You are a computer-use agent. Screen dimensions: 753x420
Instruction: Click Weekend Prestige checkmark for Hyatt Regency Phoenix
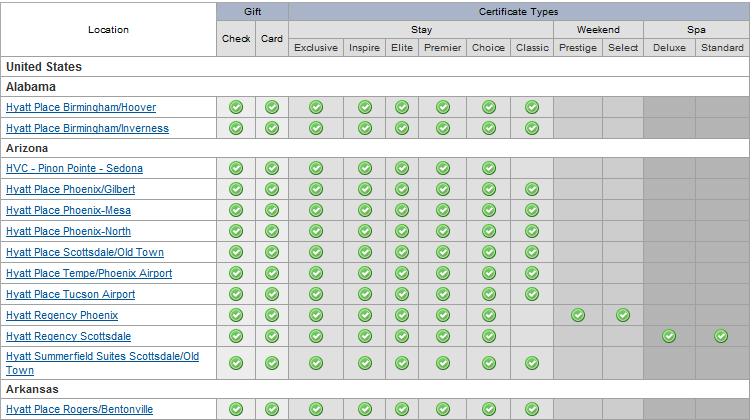click(578, 315)
